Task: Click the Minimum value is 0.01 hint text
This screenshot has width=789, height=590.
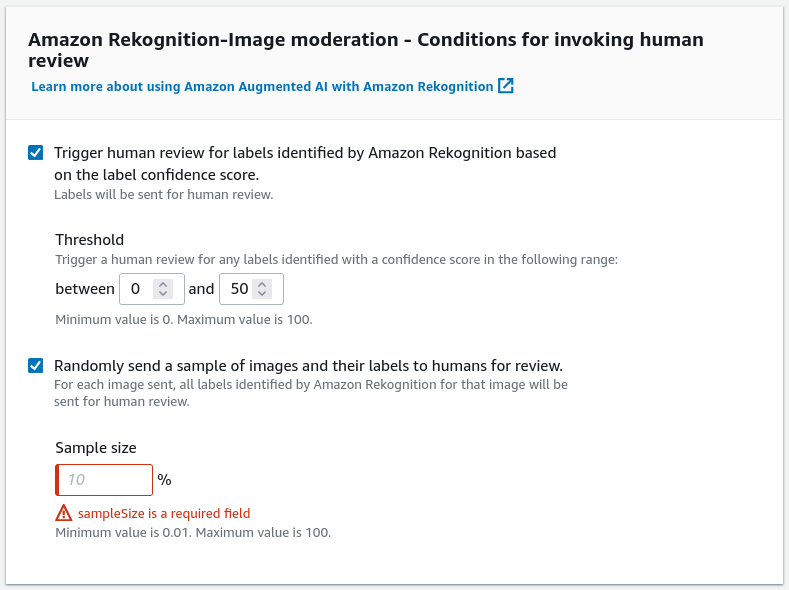Action: (193, 532)
